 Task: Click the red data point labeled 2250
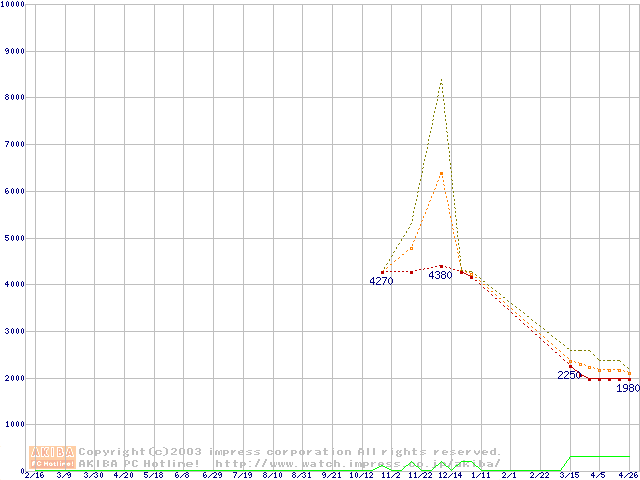tap(571, 365)
